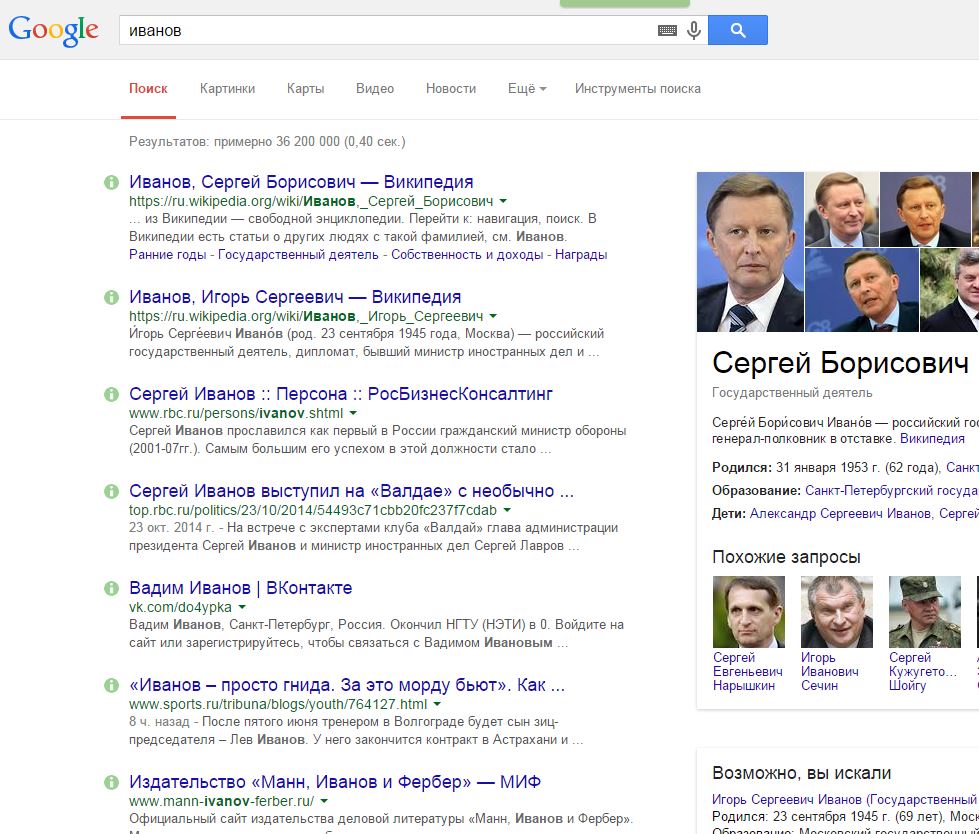Activate voice search microphone icon
The image size is (979, 834).
point(694,30)
